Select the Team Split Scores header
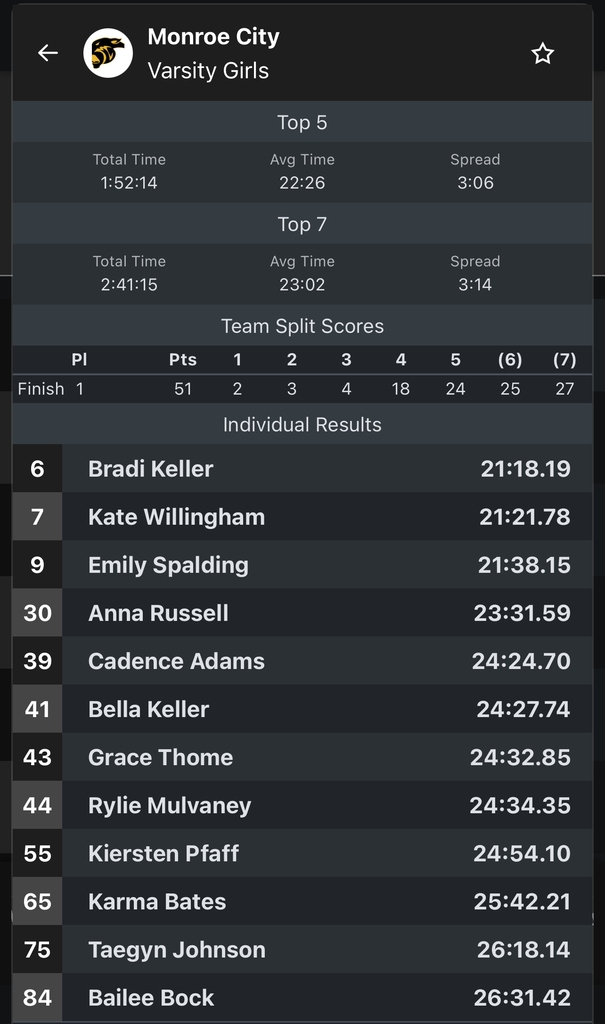 [x=302, y=326]
